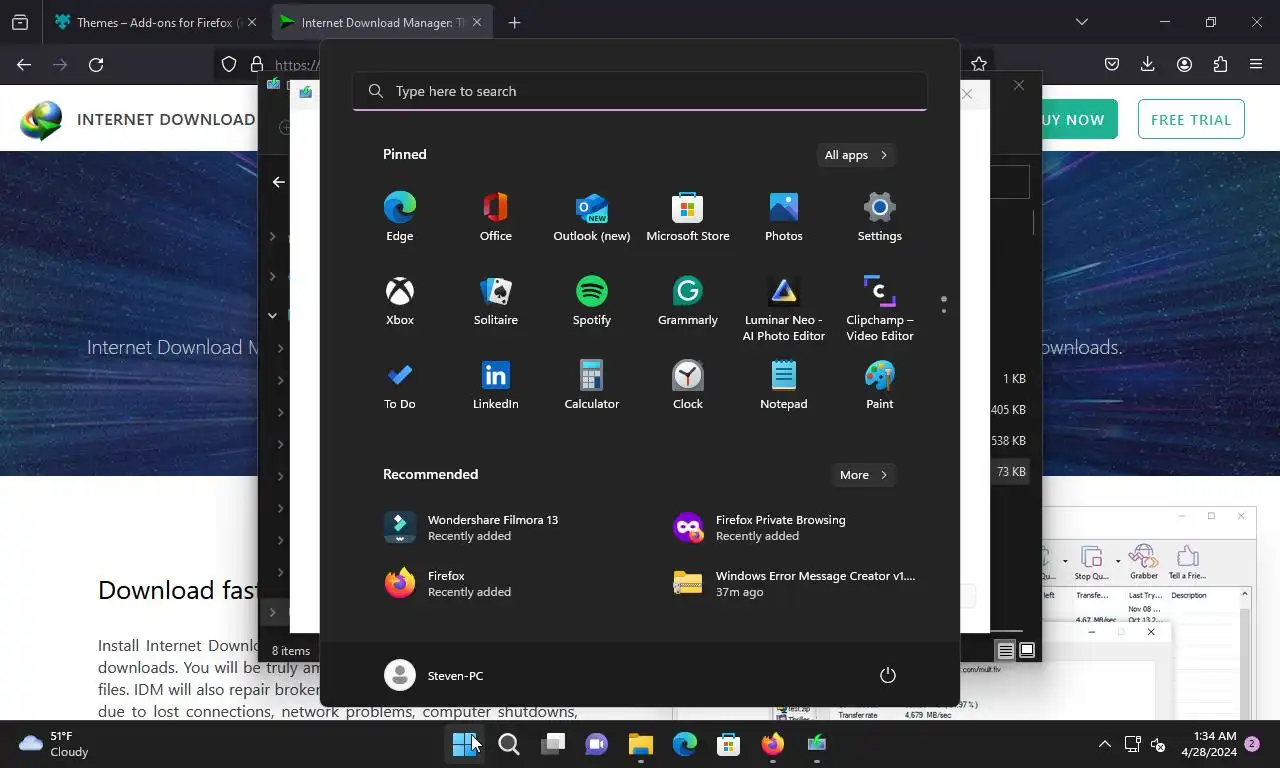Open Outlook (new) in Start menu
The width and height of the screenshot is (1280, 768).
592,217
